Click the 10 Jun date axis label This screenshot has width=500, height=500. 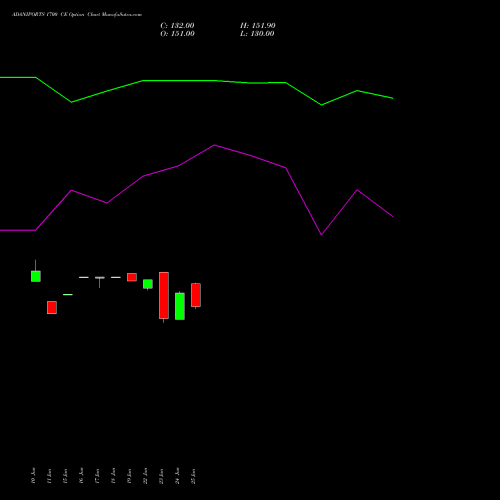point(33,476)
